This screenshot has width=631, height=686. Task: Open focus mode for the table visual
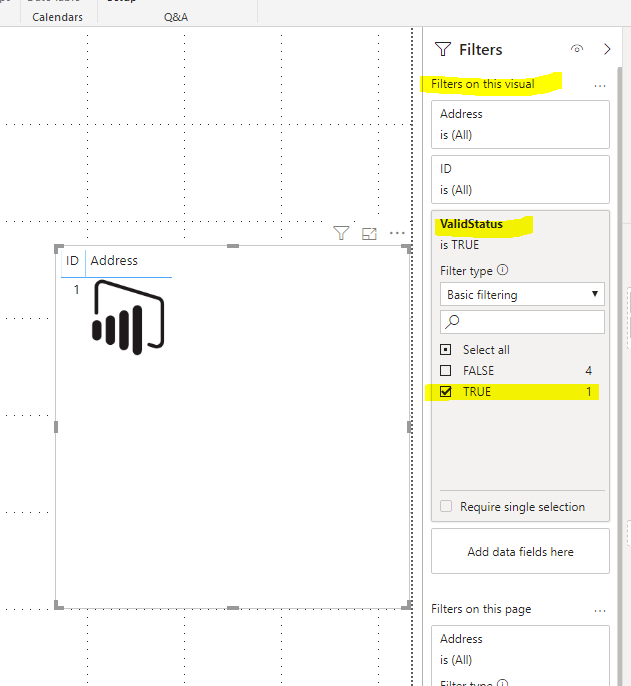tap(369, 234)
